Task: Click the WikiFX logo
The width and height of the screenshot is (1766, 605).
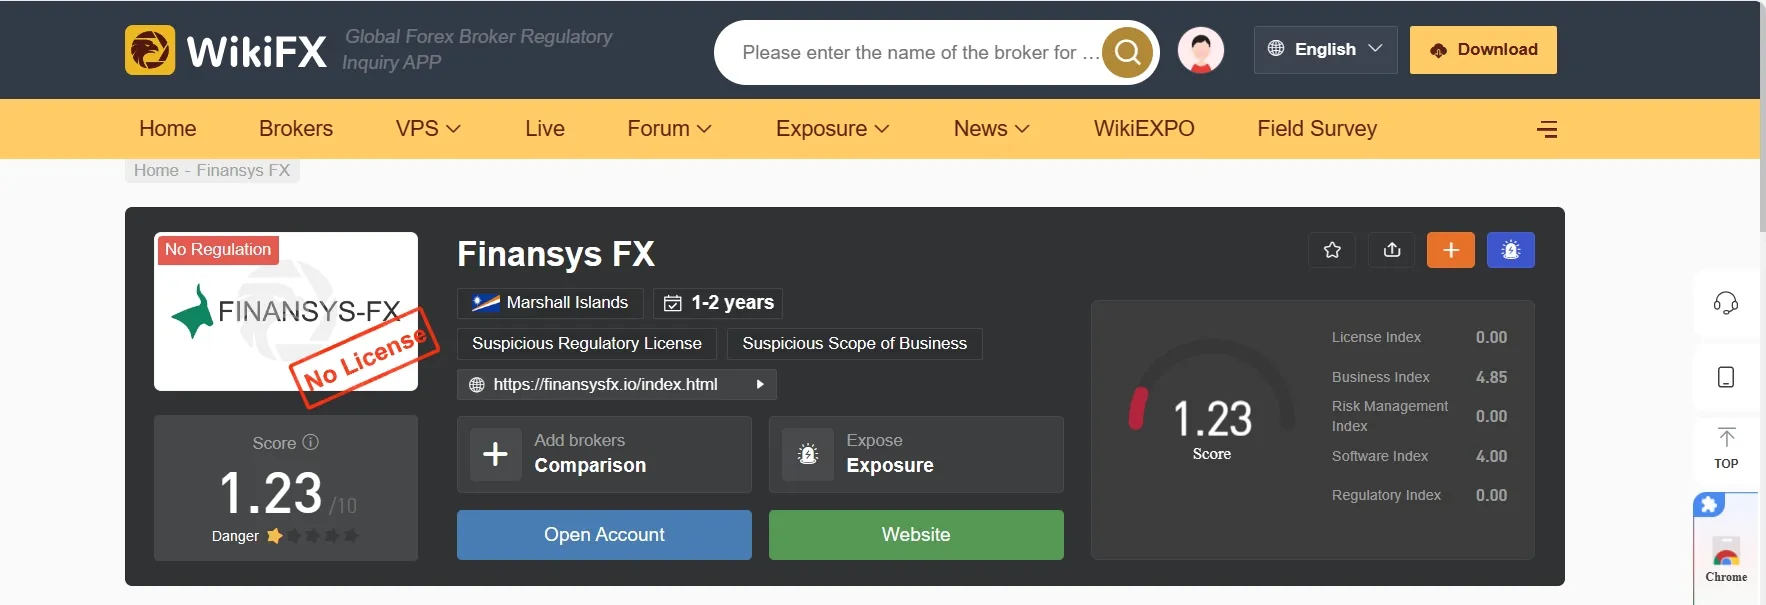Action: coord(226,50)
